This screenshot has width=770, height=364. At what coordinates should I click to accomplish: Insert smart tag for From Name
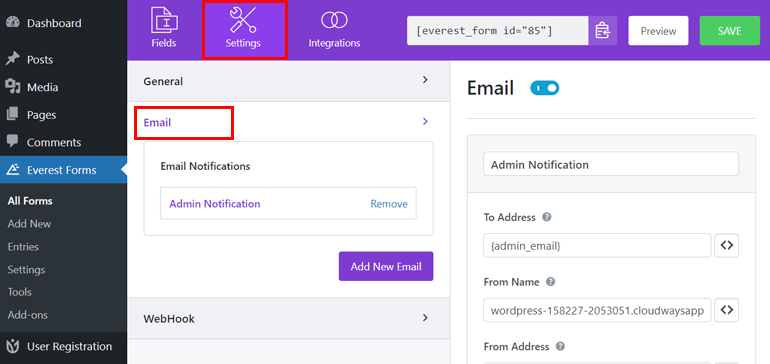[727, 310]
